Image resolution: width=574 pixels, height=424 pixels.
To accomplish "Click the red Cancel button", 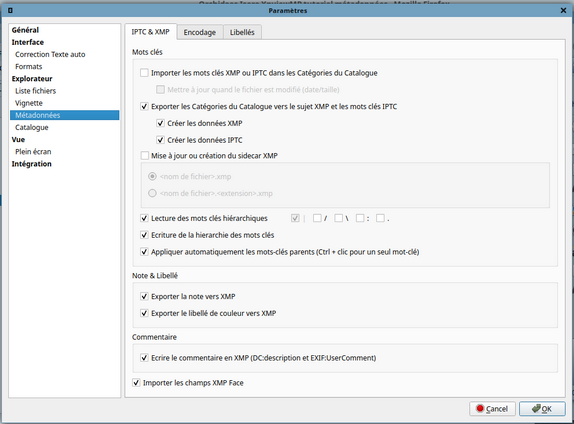I will coord(492,409).
